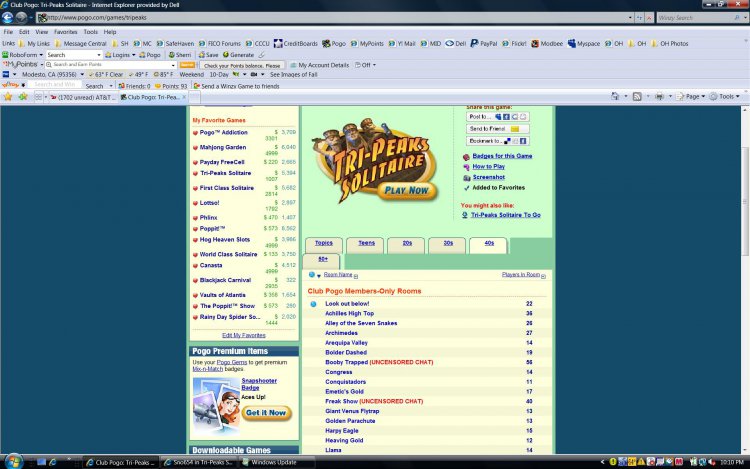Switch to Windows Update taskbar button
Viewport: 750px width, 469px height.
(277, 462)
